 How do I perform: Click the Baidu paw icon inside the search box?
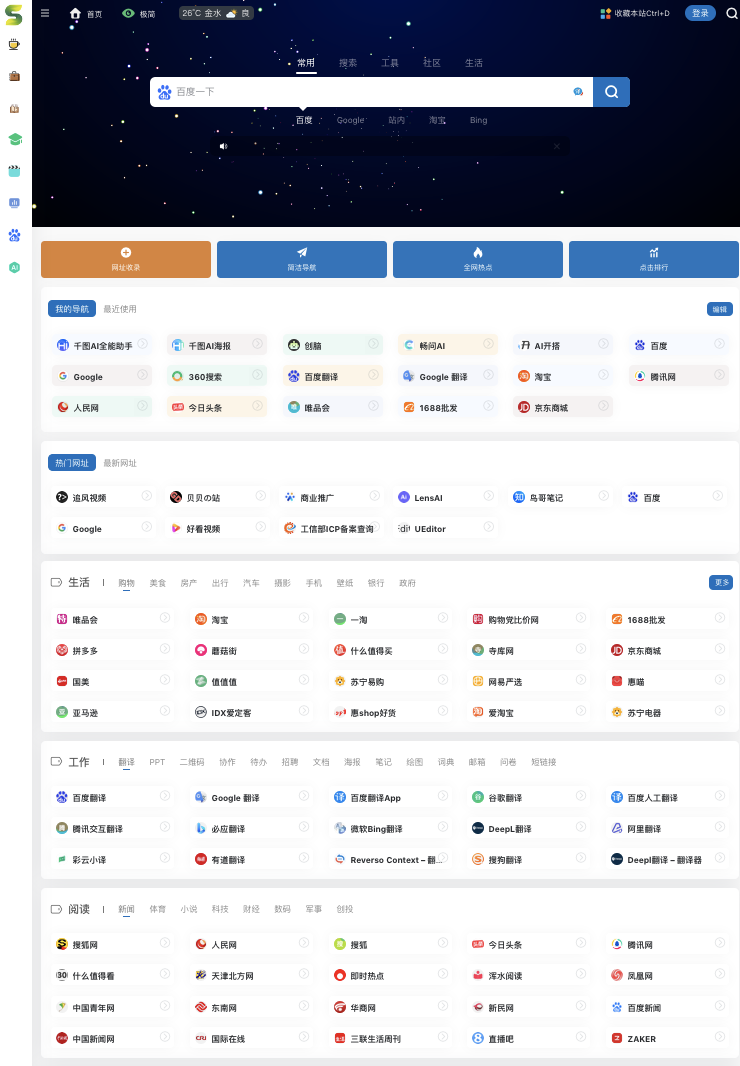[x=164, y=92]
